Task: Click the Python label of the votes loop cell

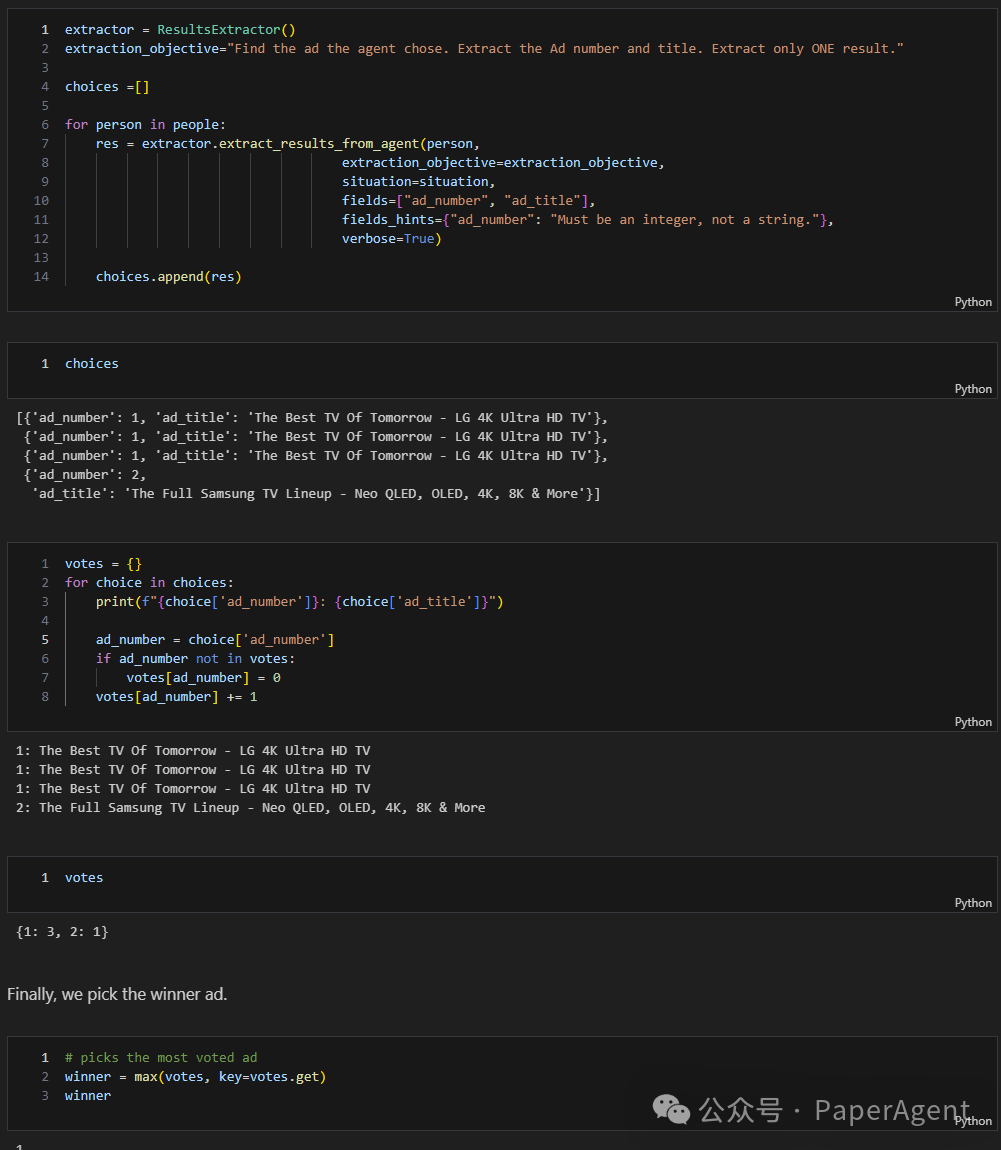Action: coord(972,722)
